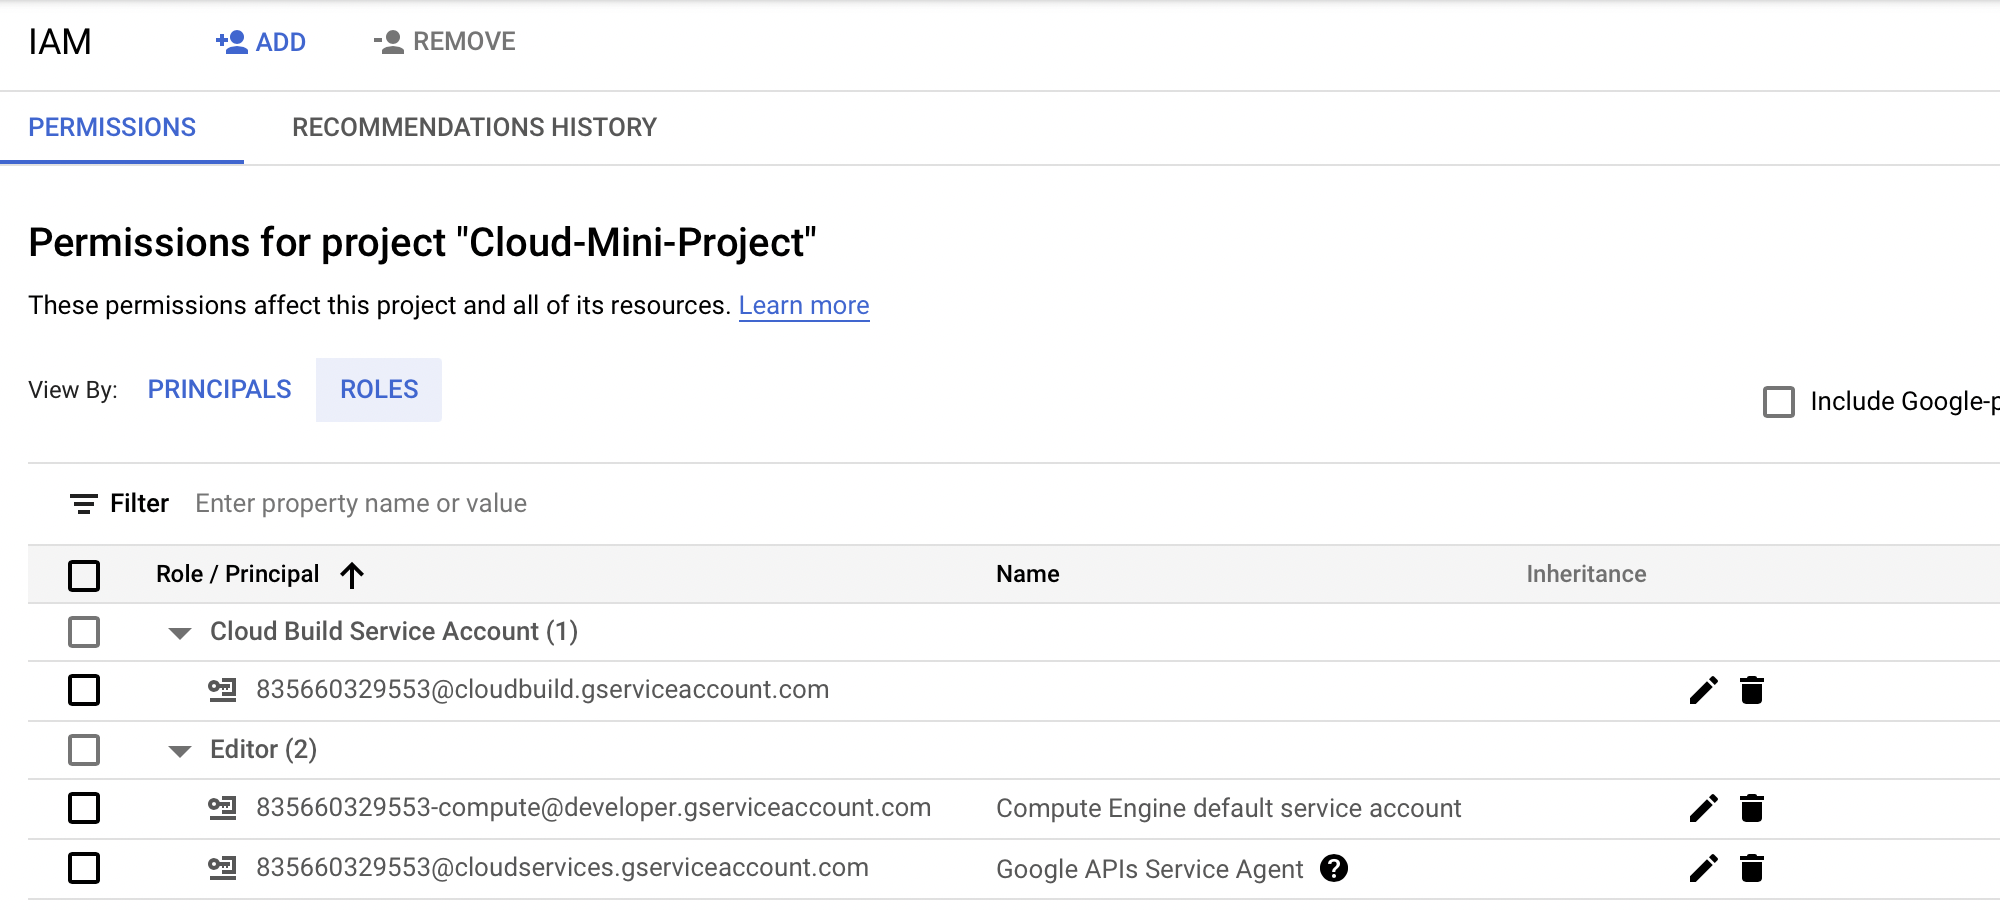Click the Inheritance column header
The width and height of the screenshot is (2000, 910).
click(x=1586, y=574)
